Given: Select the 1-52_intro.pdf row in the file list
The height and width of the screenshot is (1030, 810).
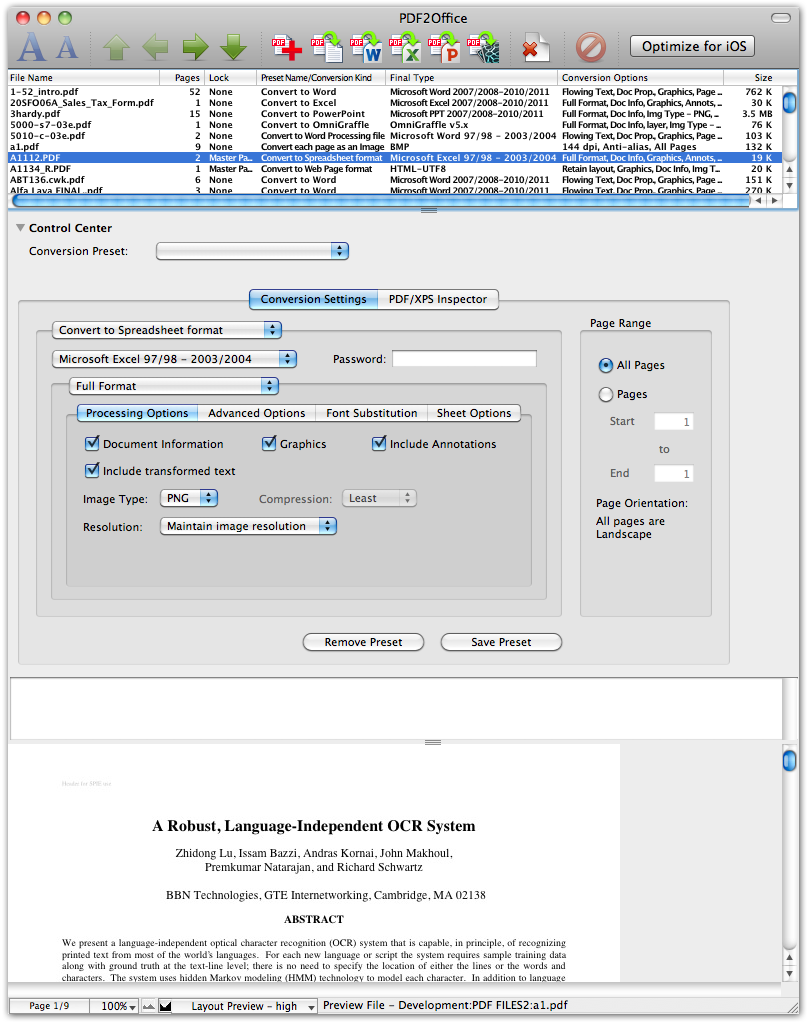Looking at the screenshot, I should (395, 92).
